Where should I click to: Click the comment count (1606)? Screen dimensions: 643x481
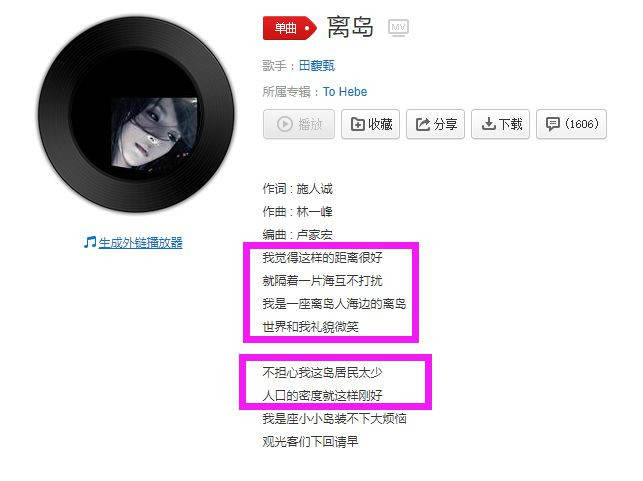click(x=581, y=124)
